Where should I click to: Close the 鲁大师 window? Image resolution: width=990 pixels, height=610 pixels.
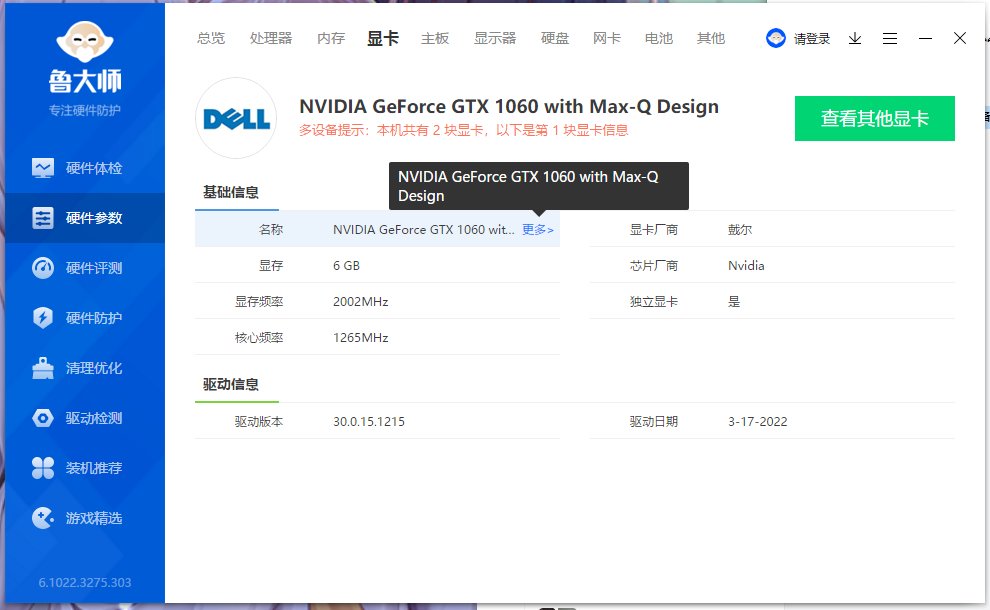960,39
